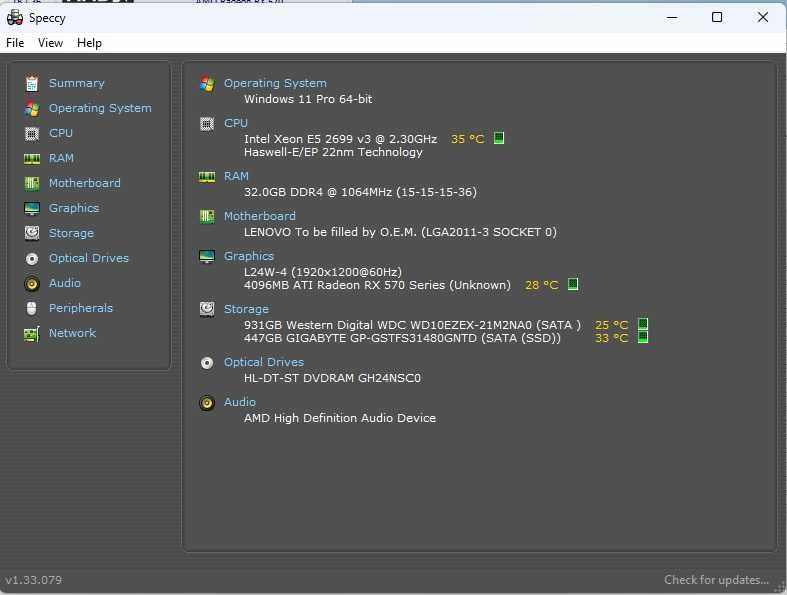Click HL-DT-ST DVDRAM GH24NSC0 text
This screenshot has width=787, height=595.
[x=332, y=379]
